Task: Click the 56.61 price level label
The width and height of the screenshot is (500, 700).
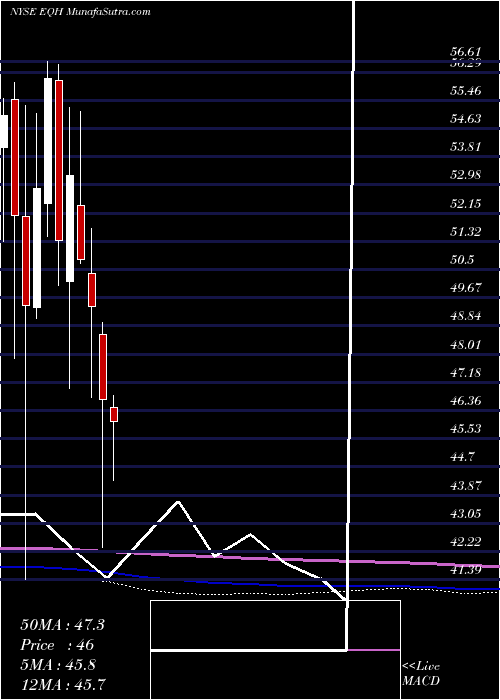Action: point(465,53)
